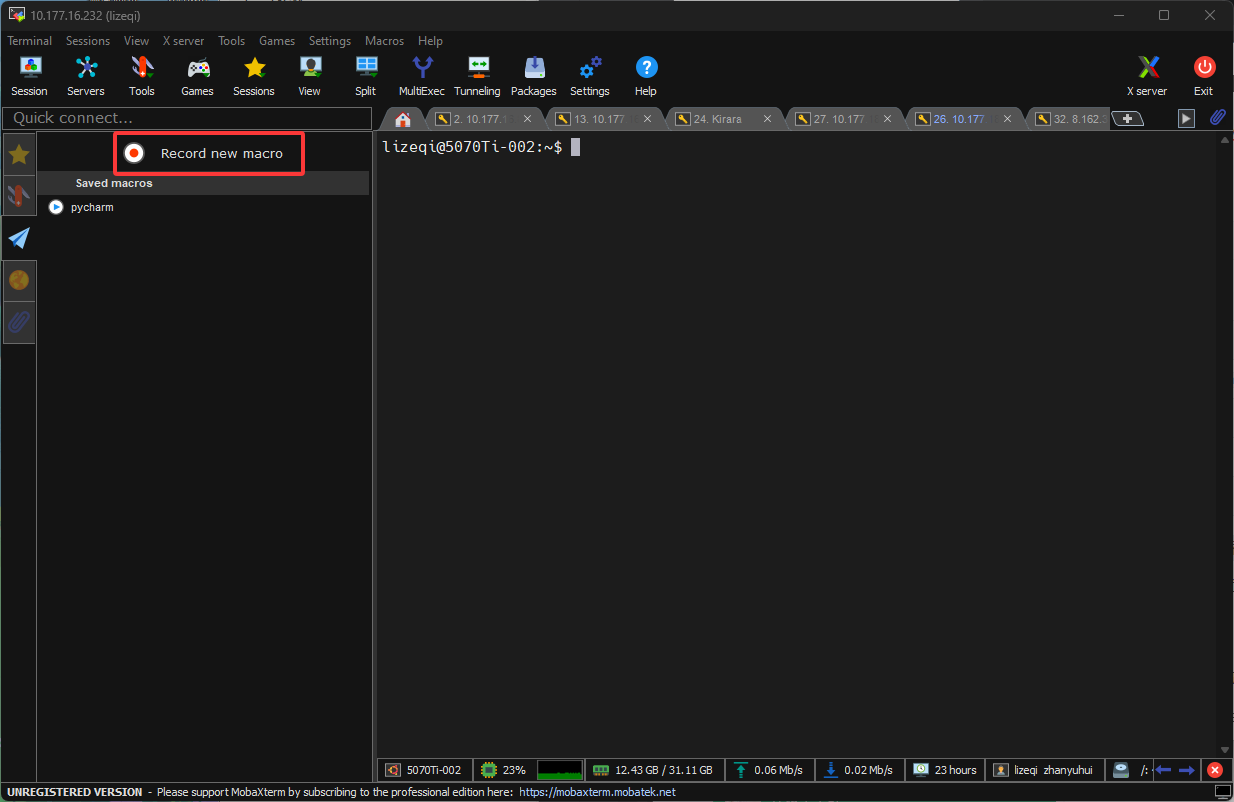Open the X server menu
This screenshot has height=802, width=1234.
pyautogui.click(x=183, y=41)
